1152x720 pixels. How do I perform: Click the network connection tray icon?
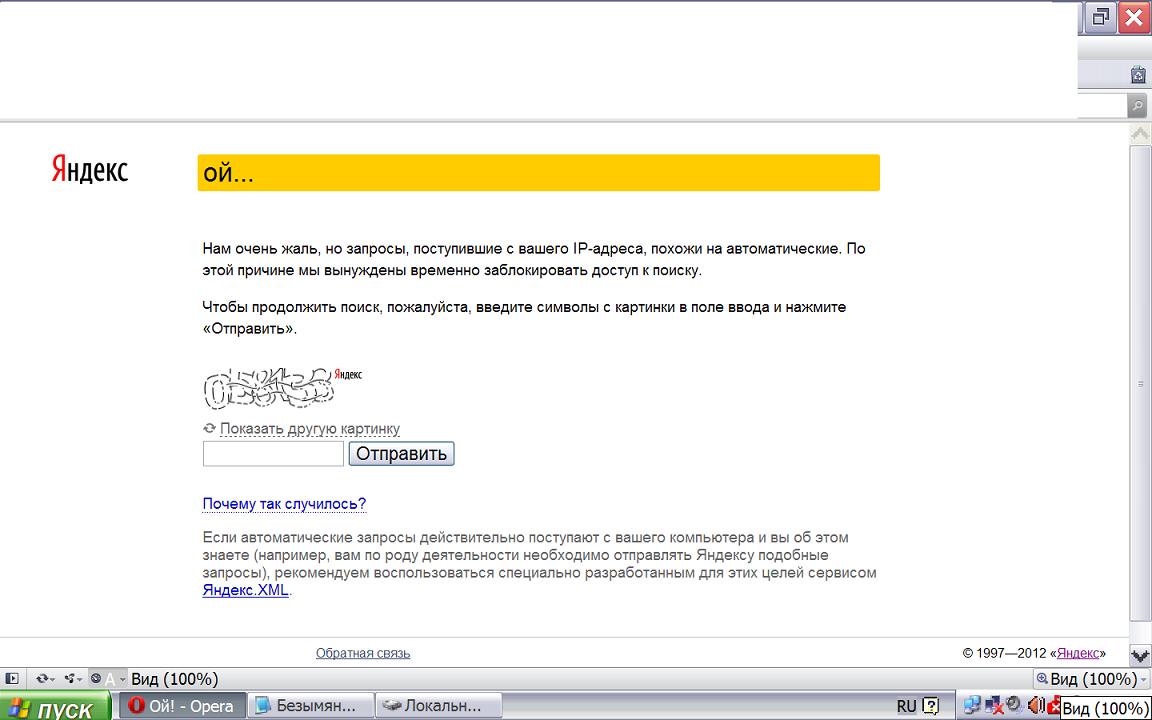coord(972,707)
